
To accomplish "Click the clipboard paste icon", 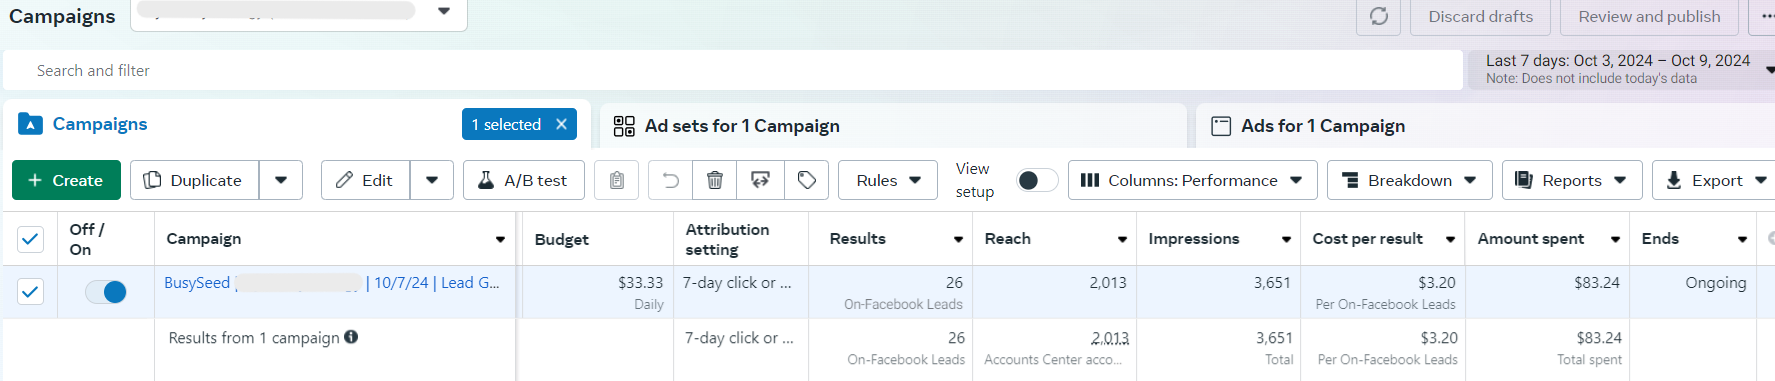I will point(617,180).
